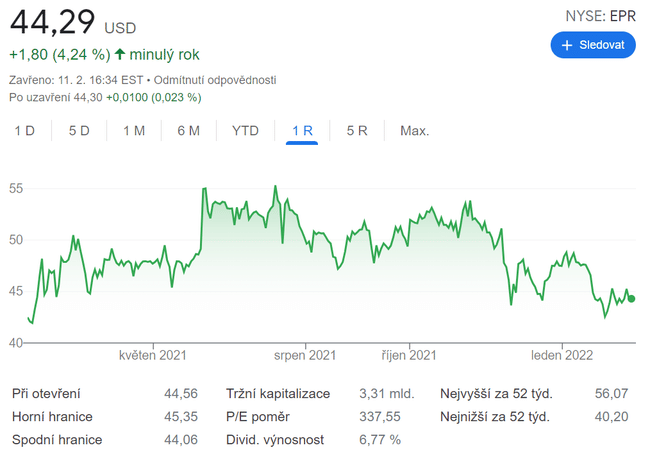Switch to the 5 D range tab
The image size is (650, 452).
pos(79,131)
